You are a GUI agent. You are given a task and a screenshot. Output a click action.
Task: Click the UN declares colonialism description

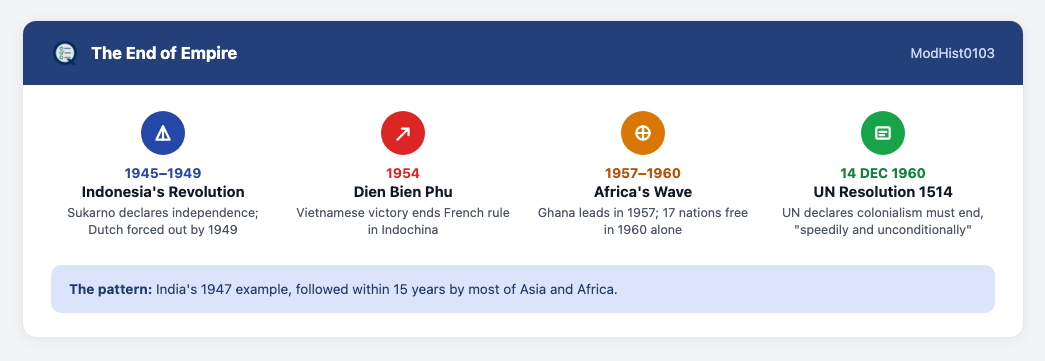(x=882, y=222)
